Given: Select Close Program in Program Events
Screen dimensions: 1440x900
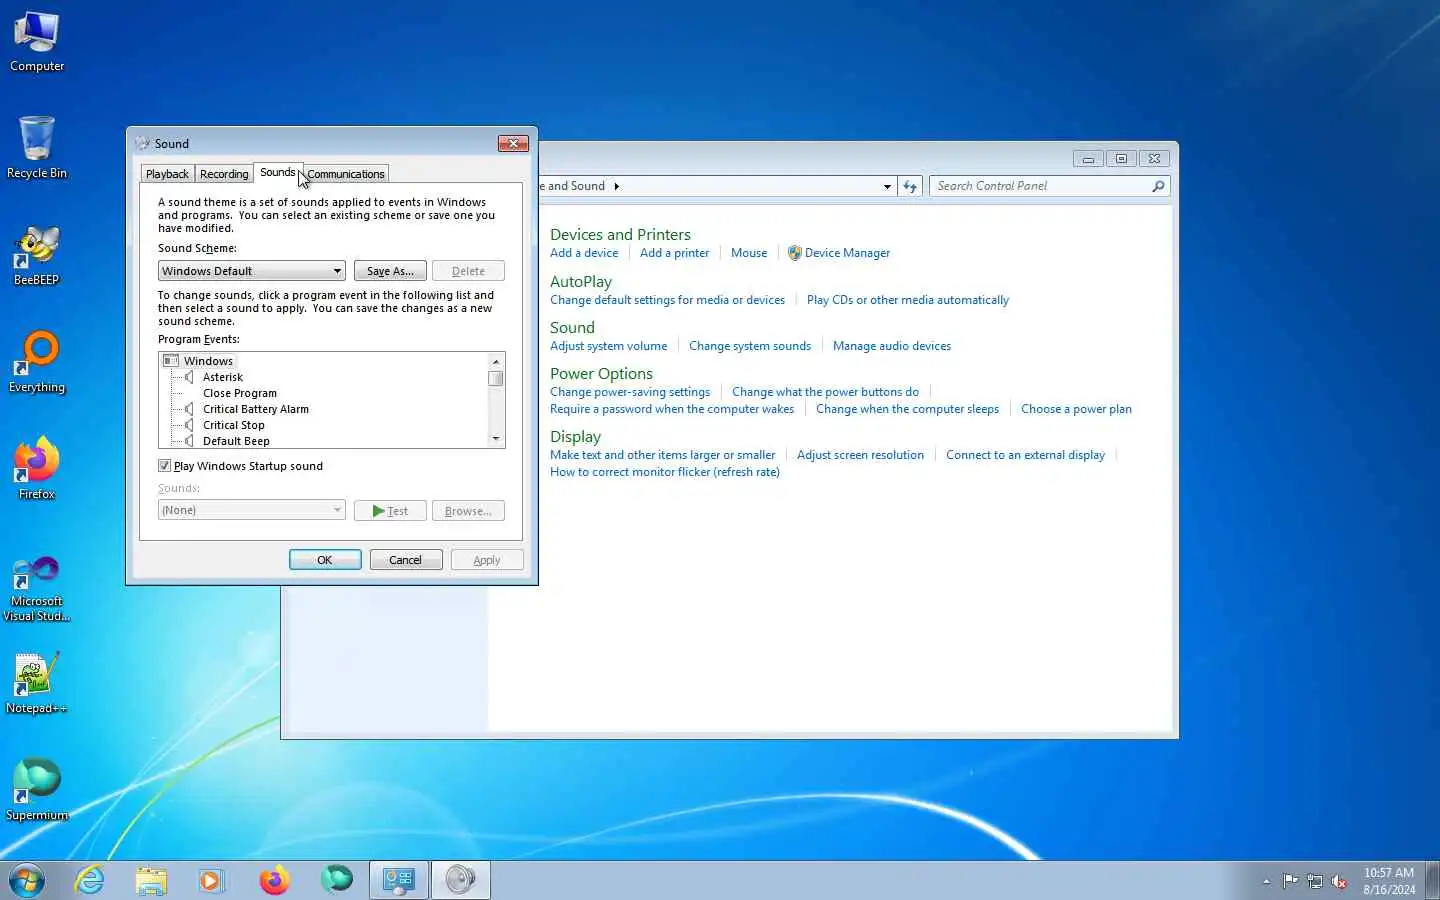Looking at the screenshot, I should [x=240, y=393].
